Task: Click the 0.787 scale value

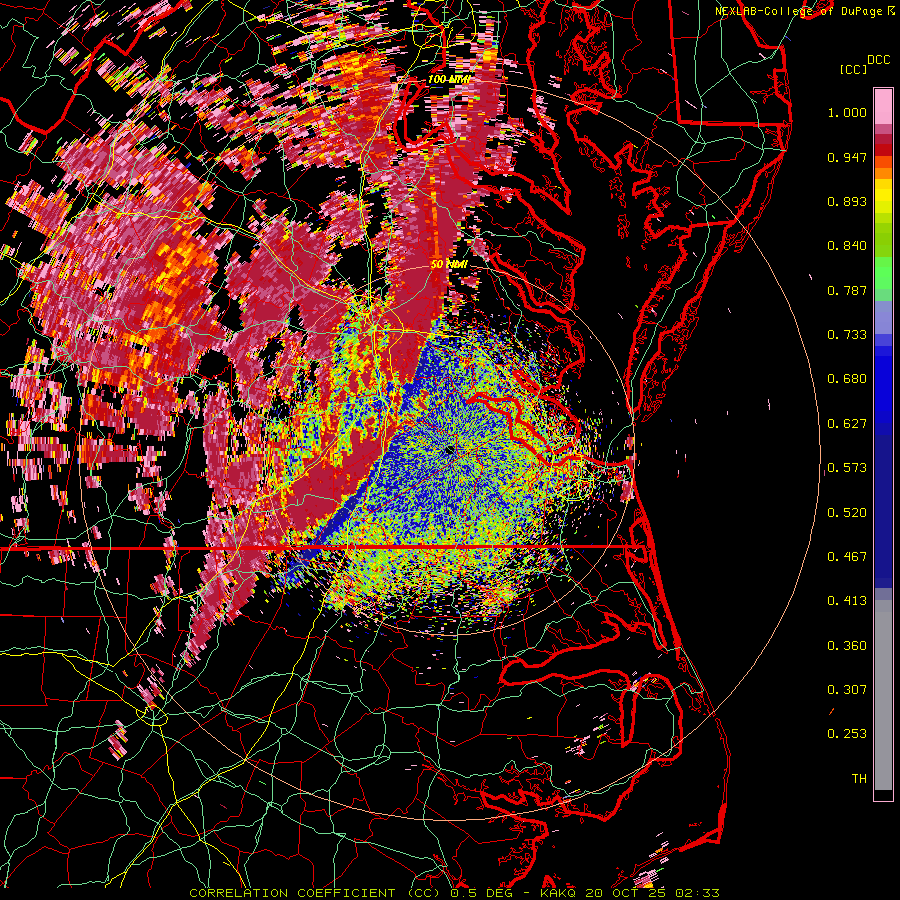Action: pos(847,290)
